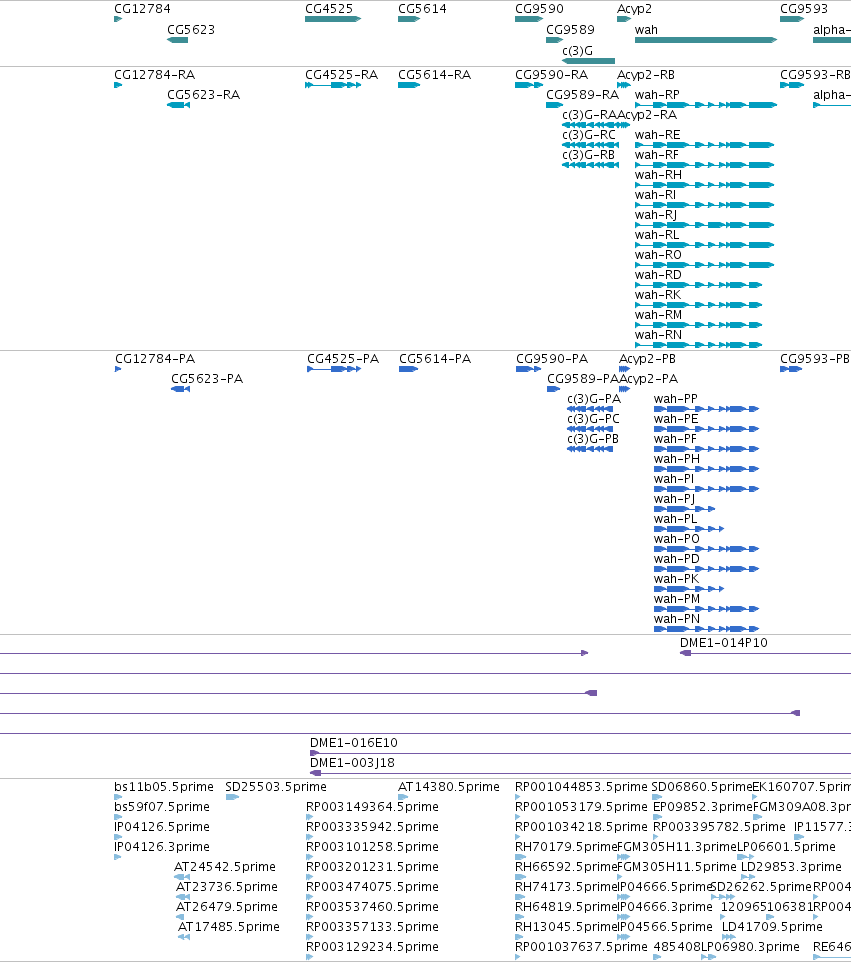Click the CG5614 gene label
851x962 pixels.
(422, 9)
